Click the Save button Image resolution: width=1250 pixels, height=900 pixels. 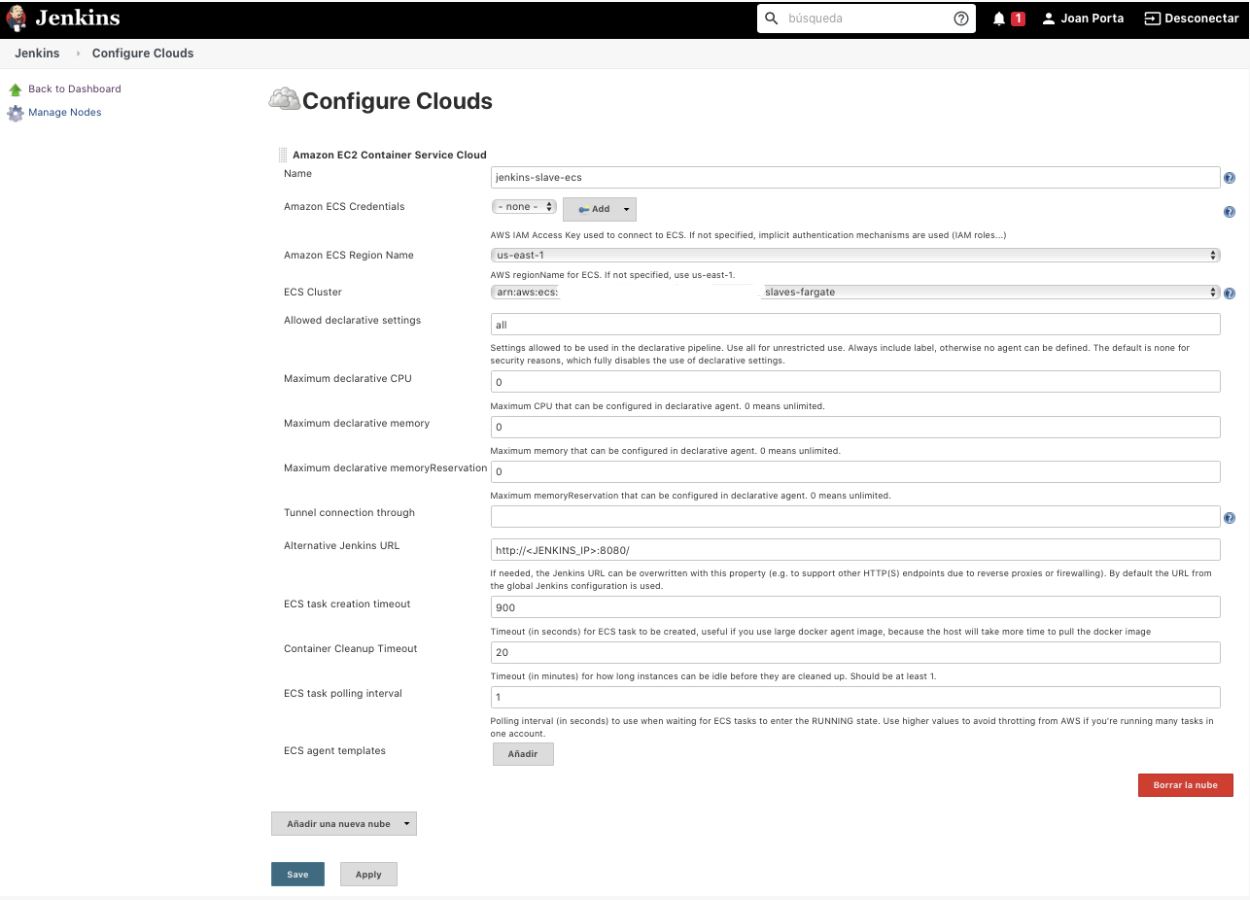click(297, 874)
